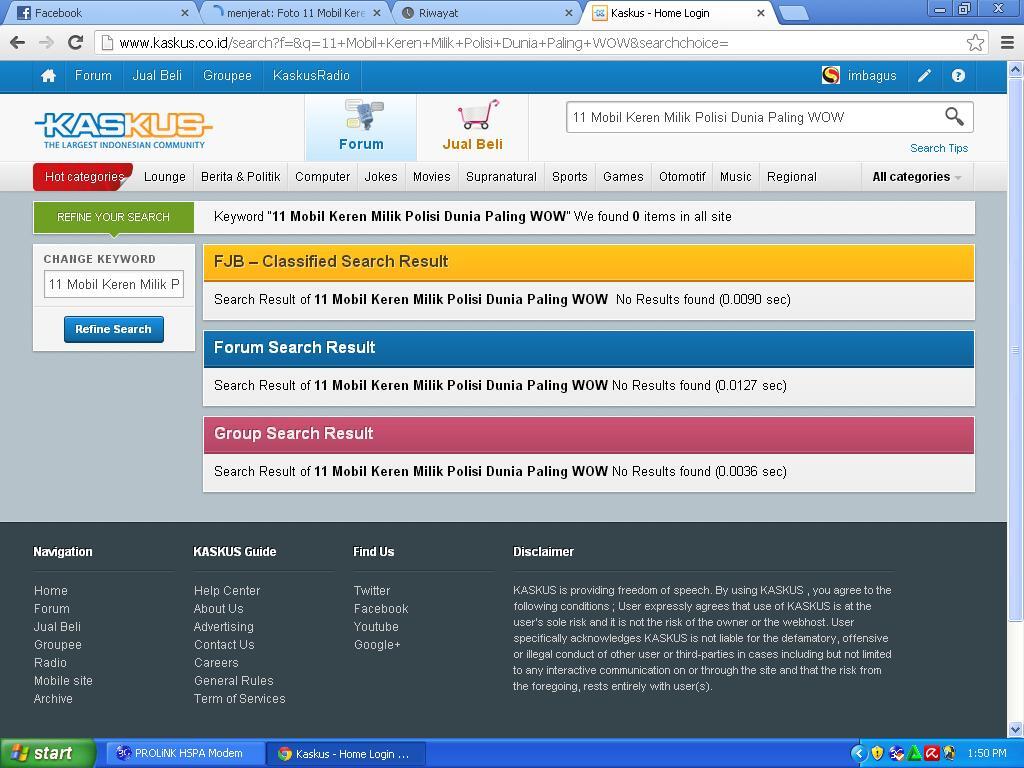Screen dimensions: 1024x768
Task: Select the Forum section icon
Action: 361,127
